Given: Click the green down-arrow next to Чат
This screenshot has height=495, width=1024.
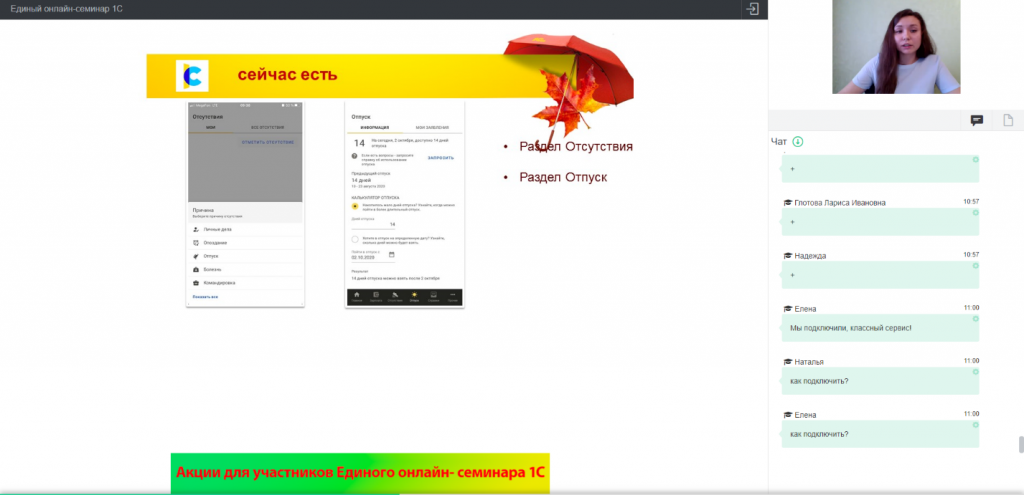Looking at the screenshot, I should point(798,142).
